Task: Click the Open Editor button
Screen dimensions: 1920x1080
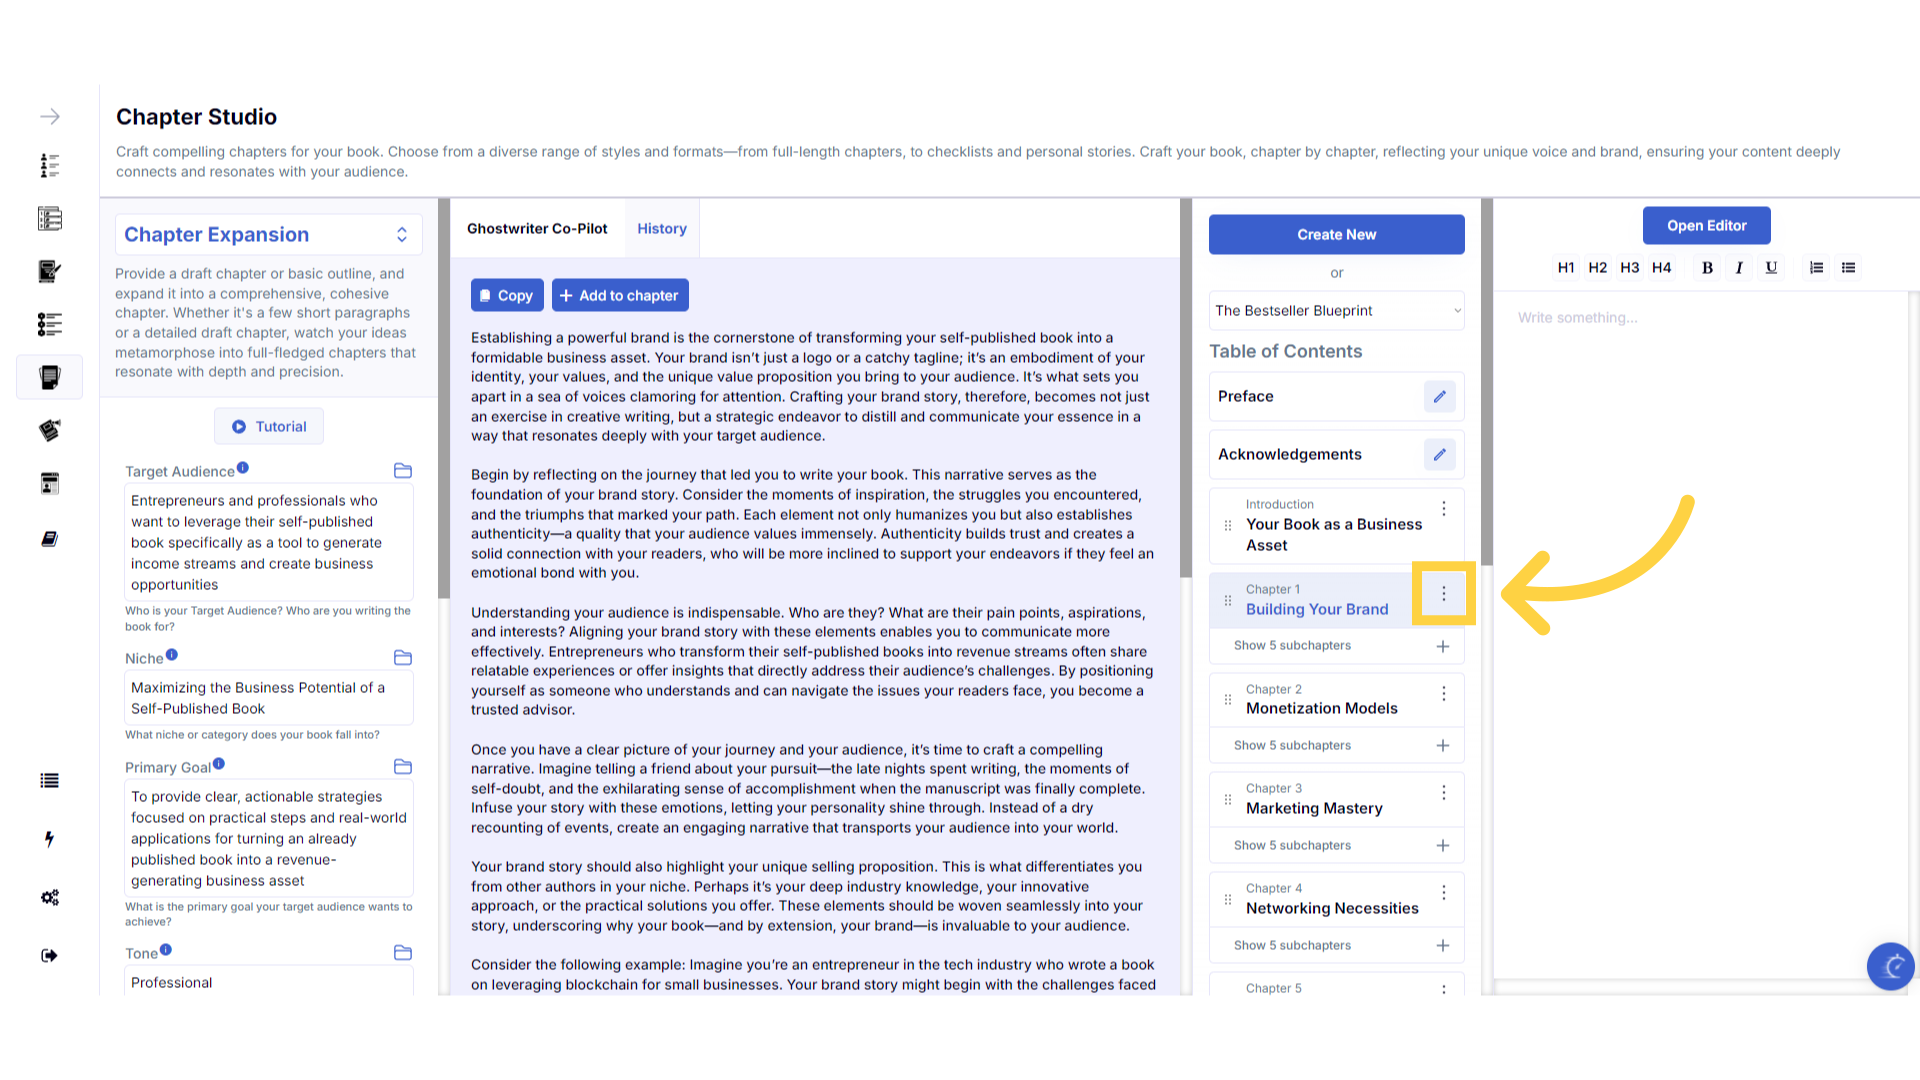Action: tap(1705, 226)
